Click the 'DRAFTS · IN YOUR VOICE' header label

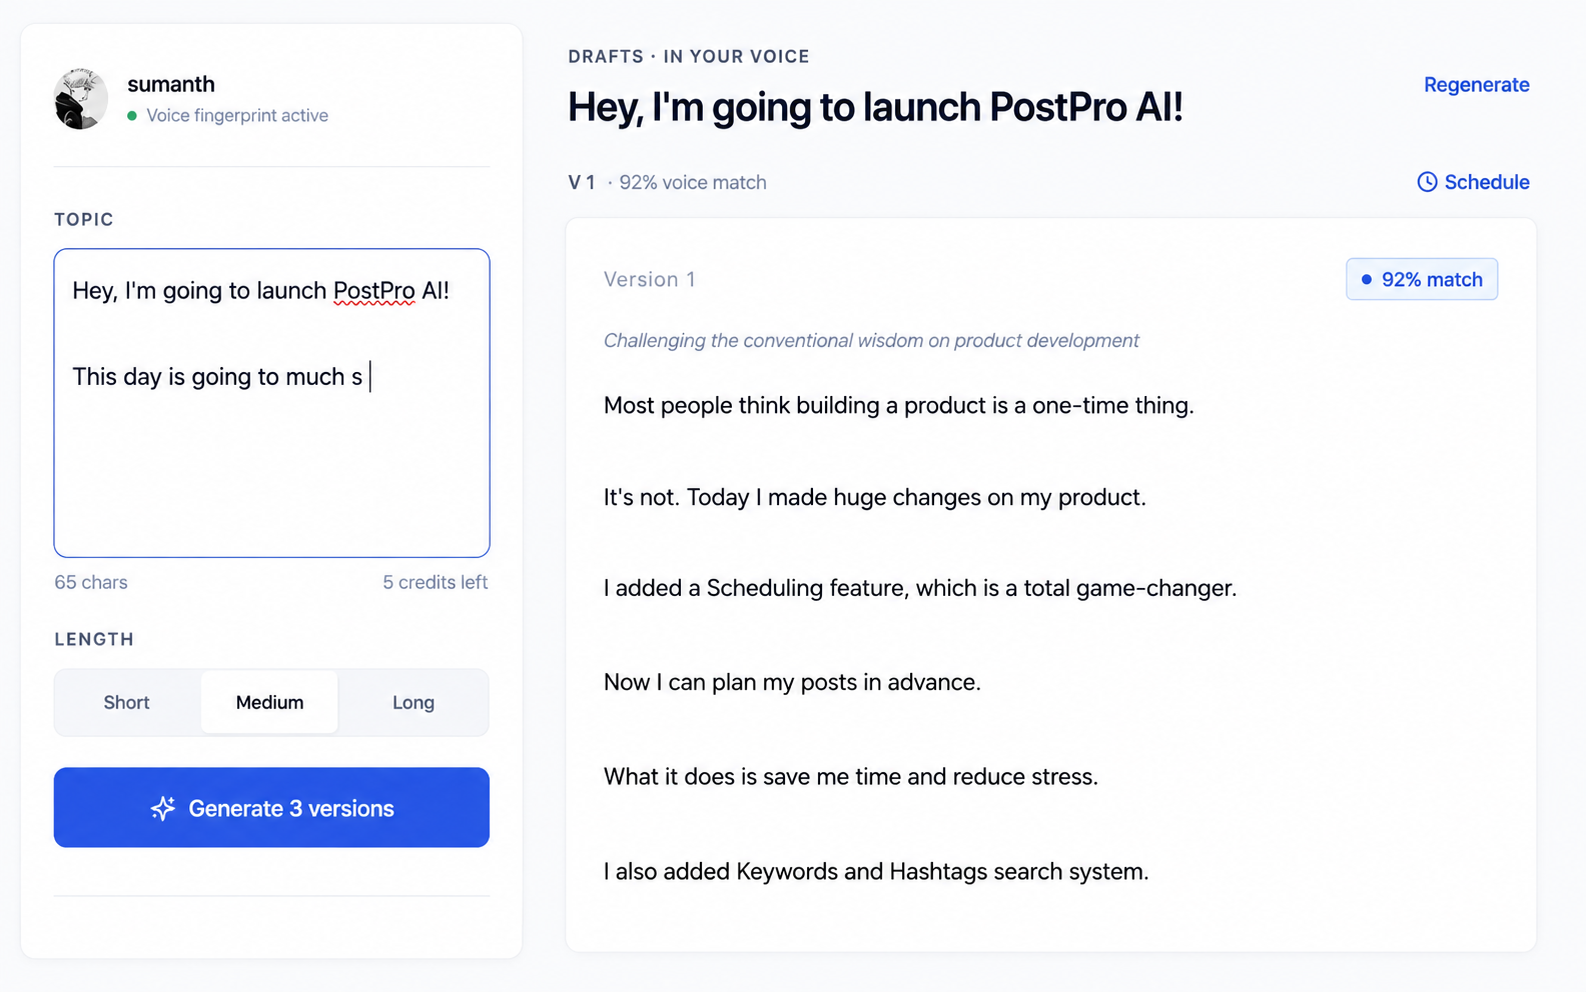(689, 57)
